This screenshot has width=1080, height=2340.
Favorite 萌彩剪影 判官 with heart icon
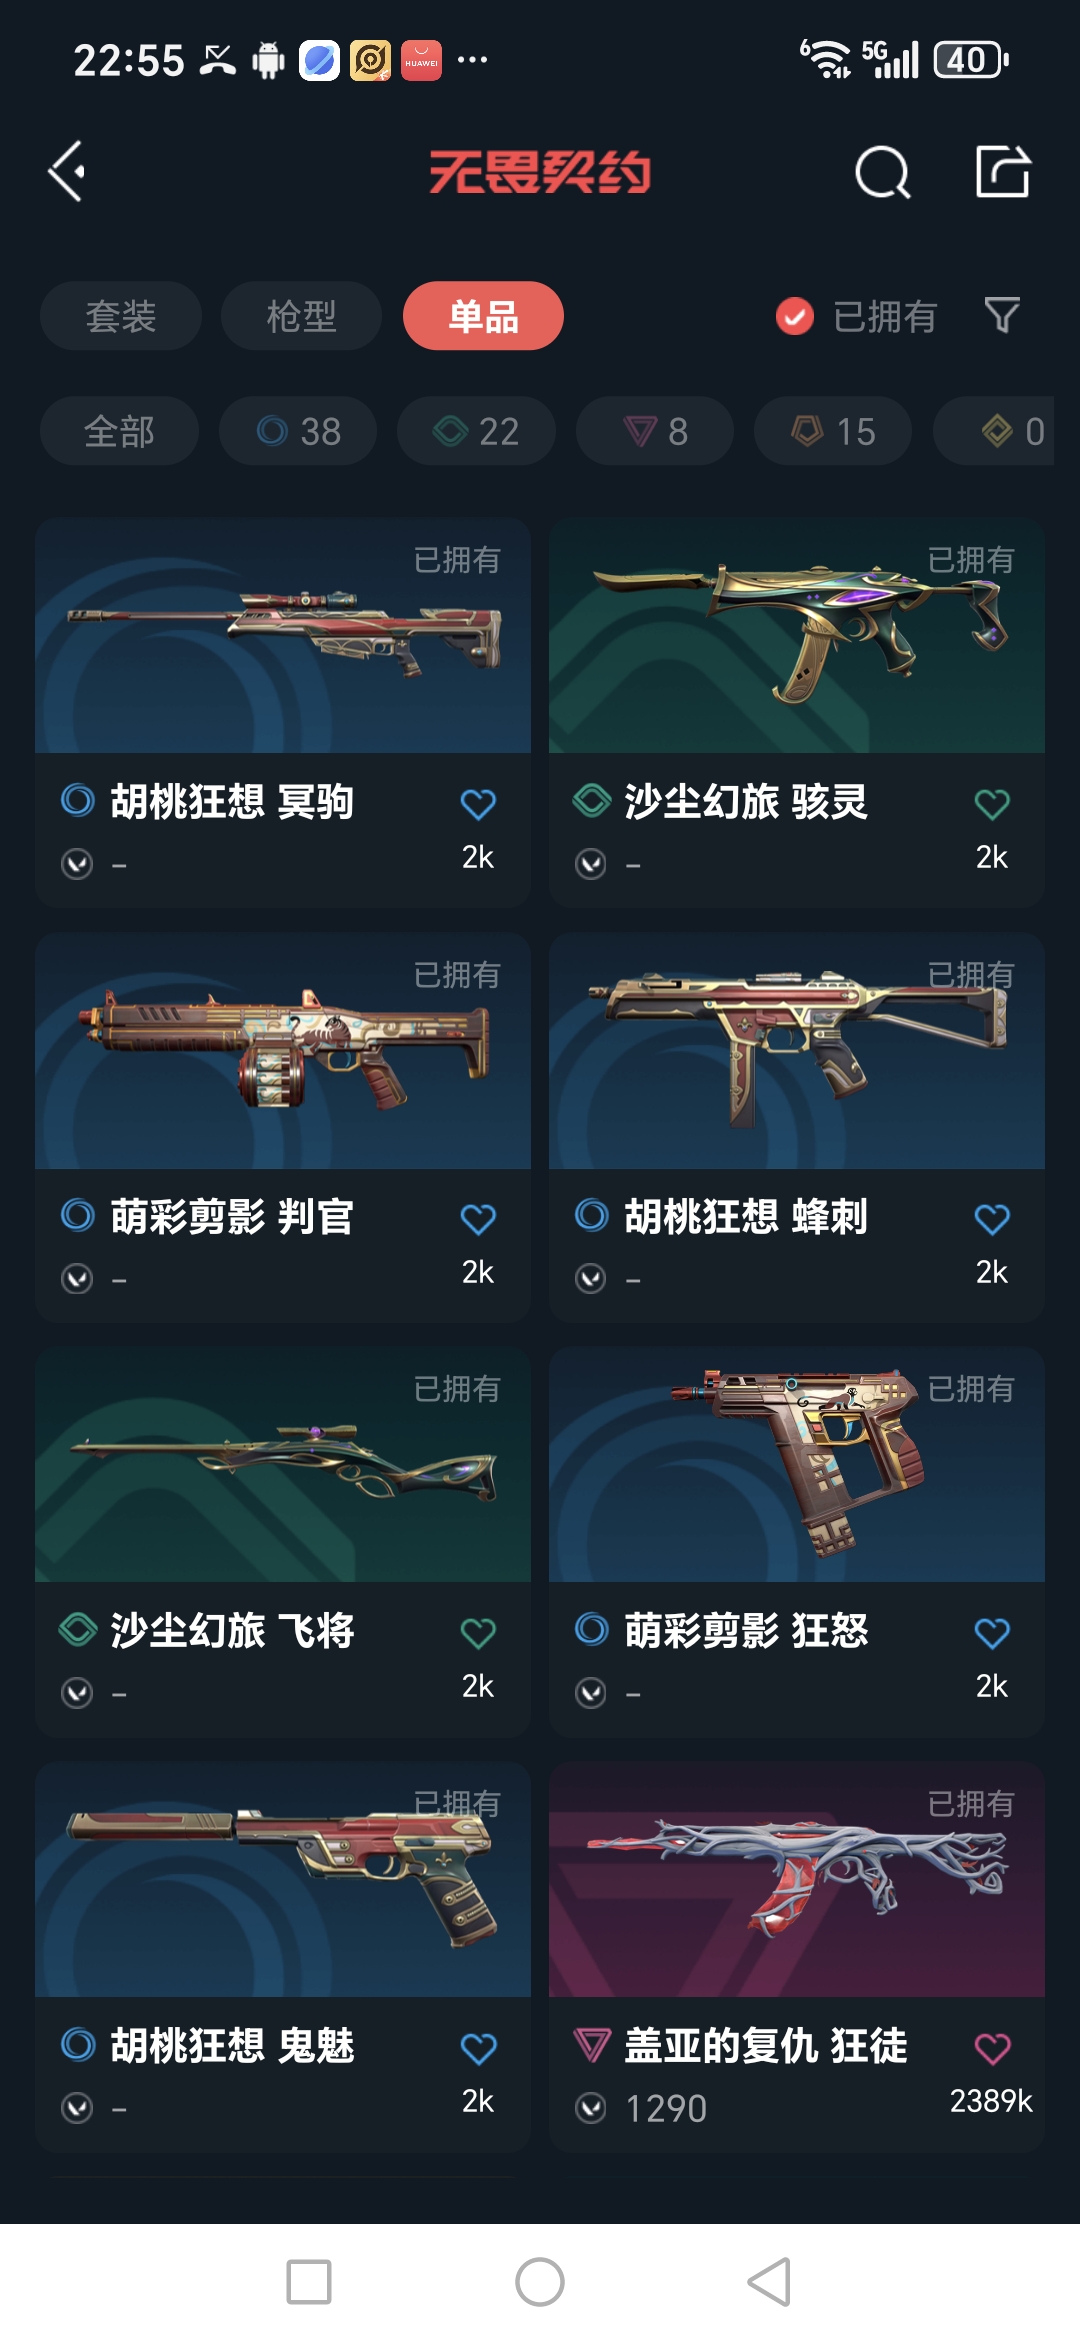[x=478, y=1218]
